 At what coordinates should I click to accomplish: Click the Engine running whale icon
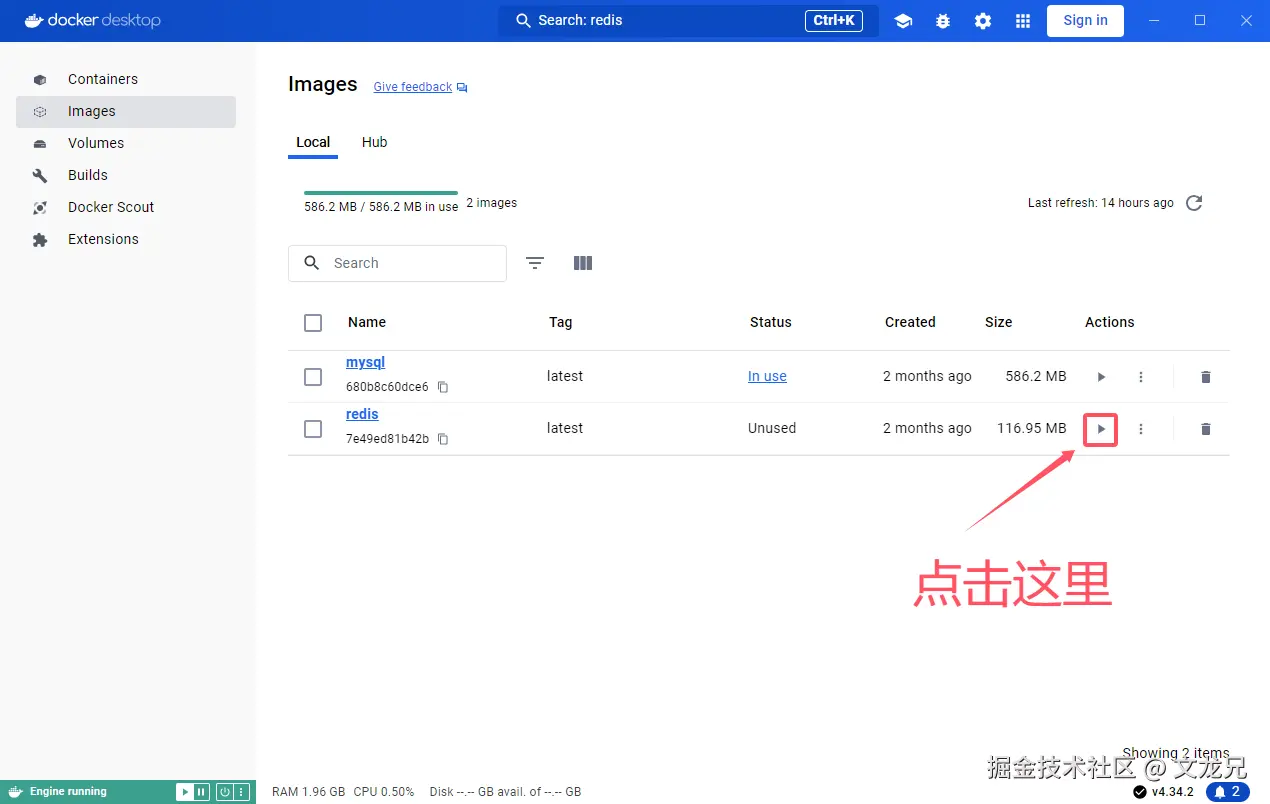[15, 792]
